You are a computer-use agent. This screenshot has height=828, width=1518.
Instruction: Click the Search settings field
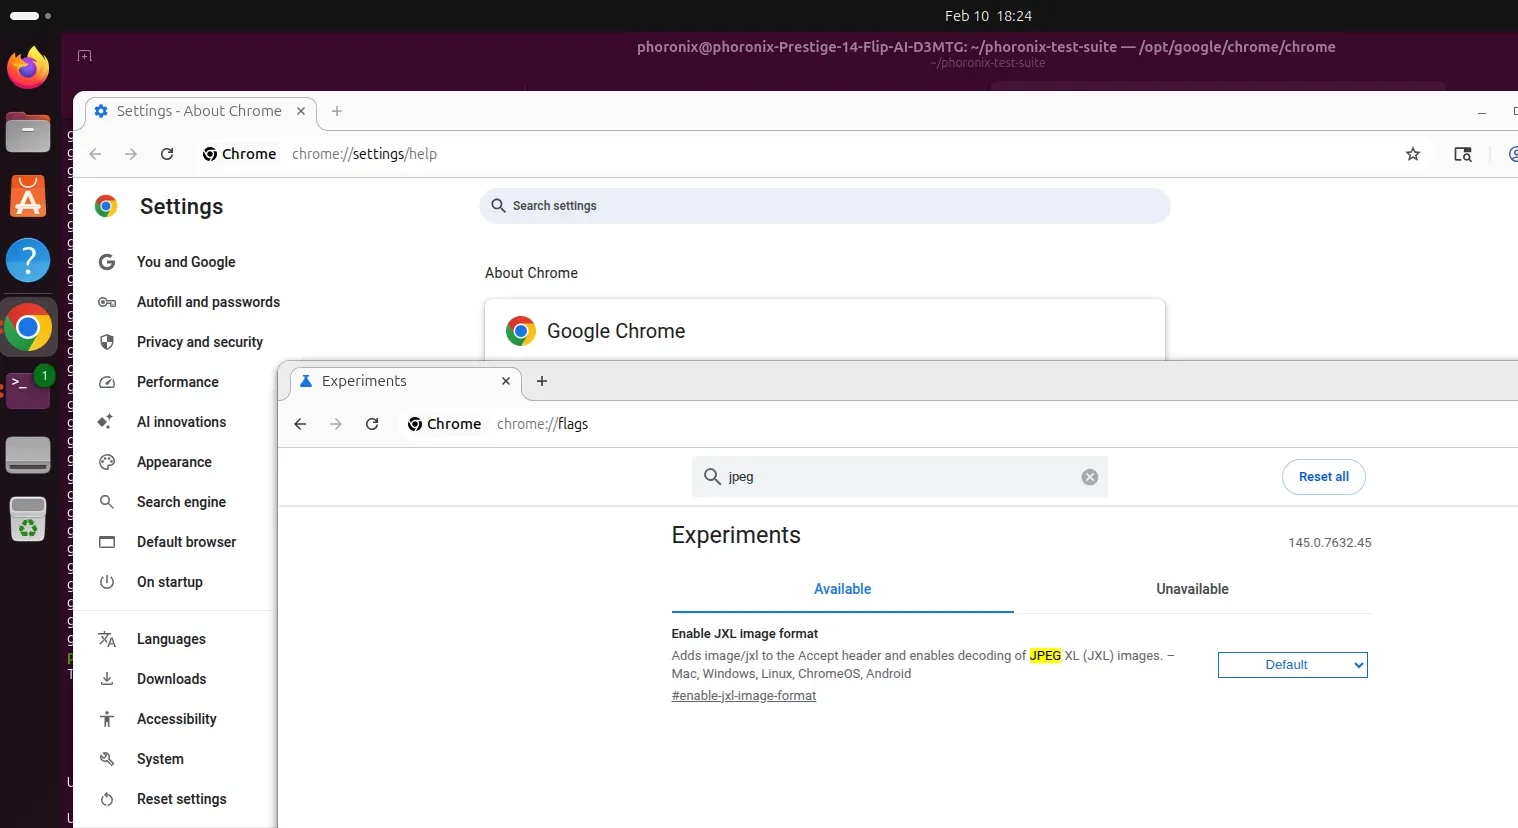point(825,206)
